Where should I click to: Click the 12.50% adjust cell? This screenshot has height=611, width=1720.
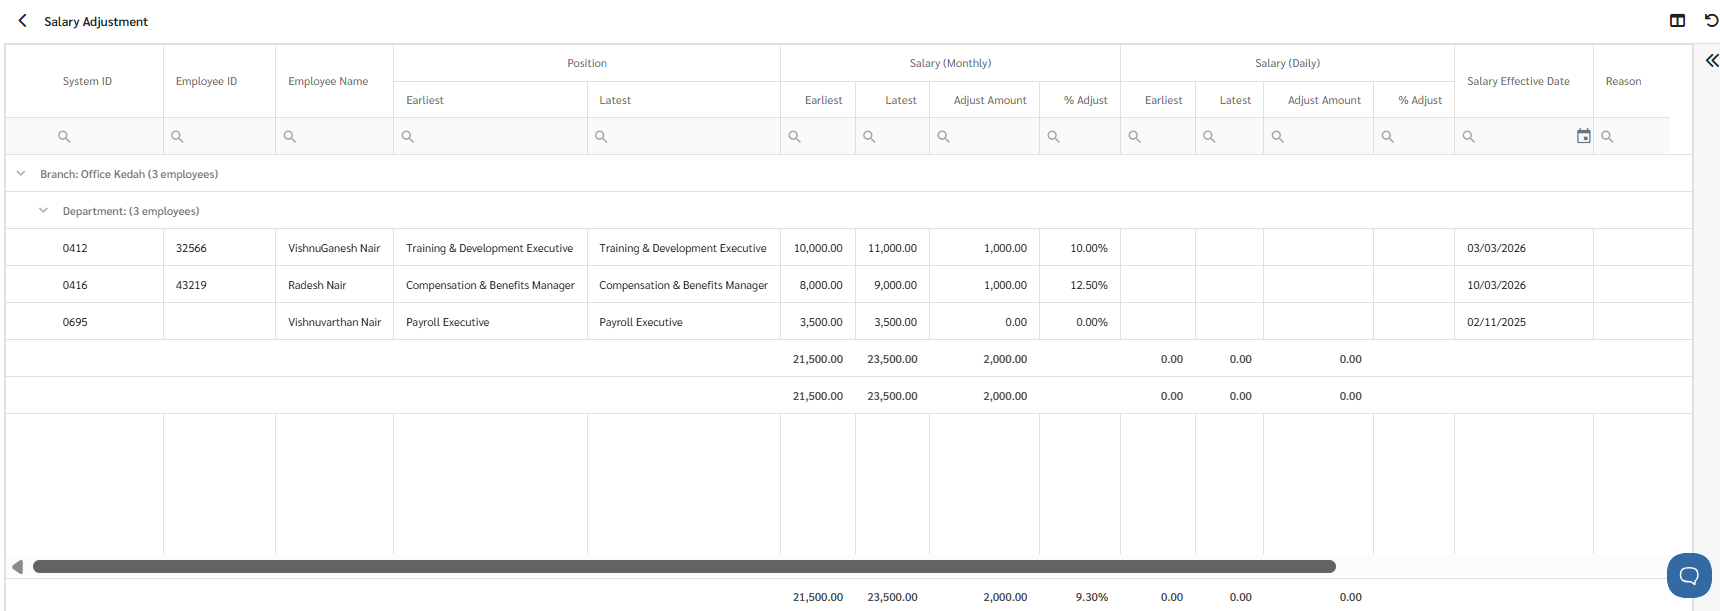tap(1080, 285)
